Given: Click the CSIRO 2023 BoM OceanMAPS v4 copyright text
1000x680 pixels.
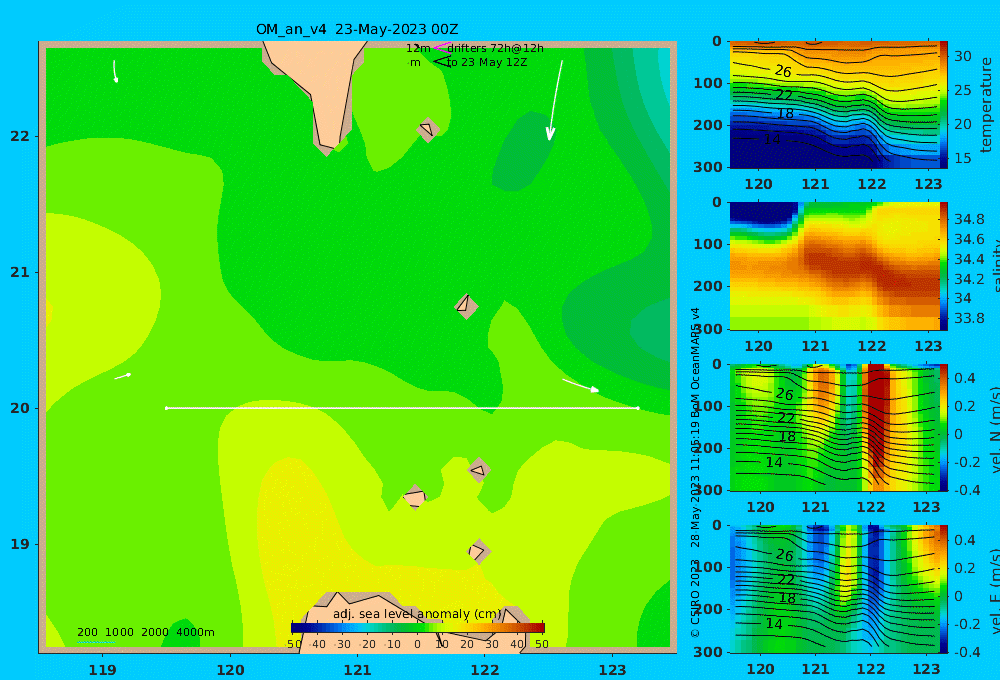Looking at the screenshot, I should click(695, 472).
